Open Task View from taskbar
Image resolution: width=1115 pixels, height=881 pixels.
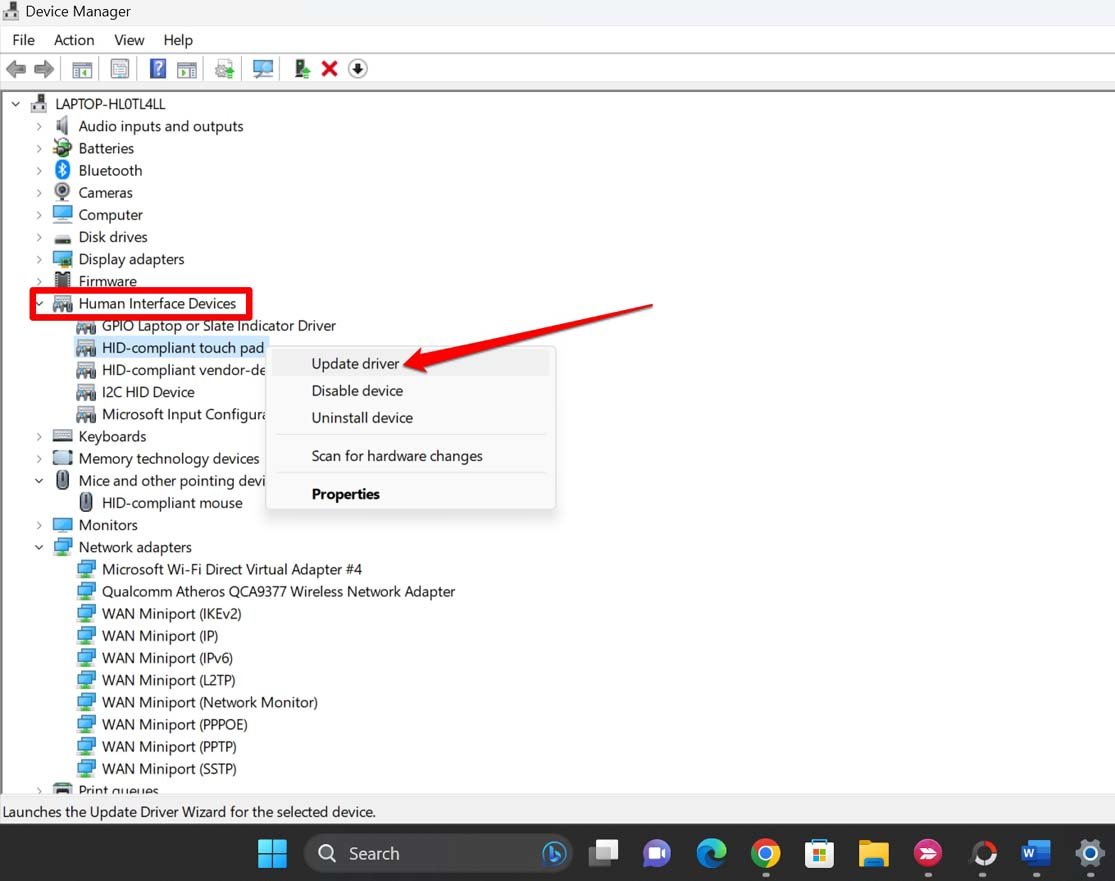pyautogui.click(x=603, y=853)
